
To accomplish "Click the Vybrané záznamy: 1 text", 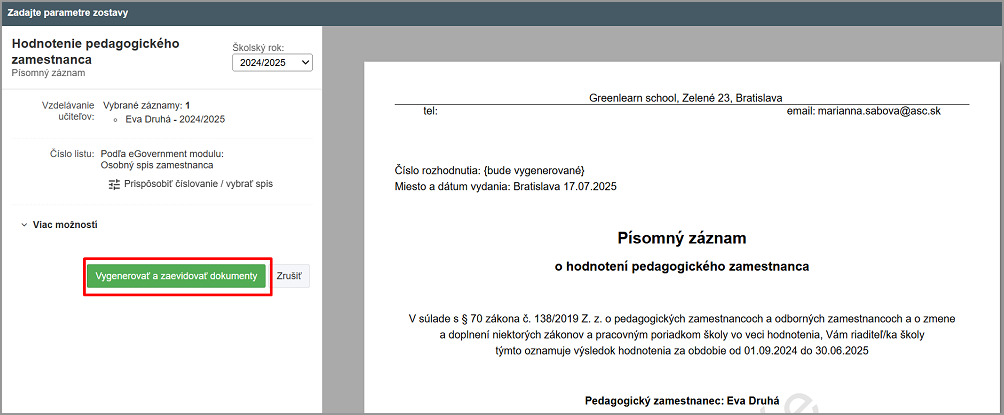I will (147, 105).
